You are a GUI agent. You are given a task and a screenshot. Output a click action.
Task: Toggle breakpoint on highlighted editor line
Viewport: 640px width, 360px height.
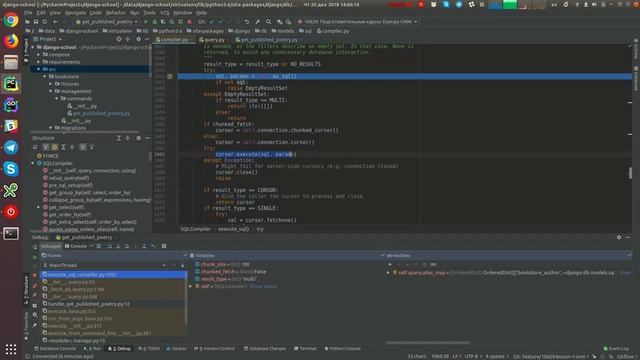pyautogui.click(x=169, y=76)
